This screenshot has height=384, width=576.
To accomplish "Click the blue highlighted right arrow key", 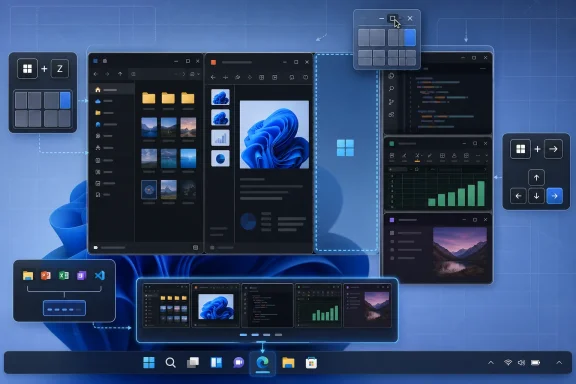I will tap(555, 196).
